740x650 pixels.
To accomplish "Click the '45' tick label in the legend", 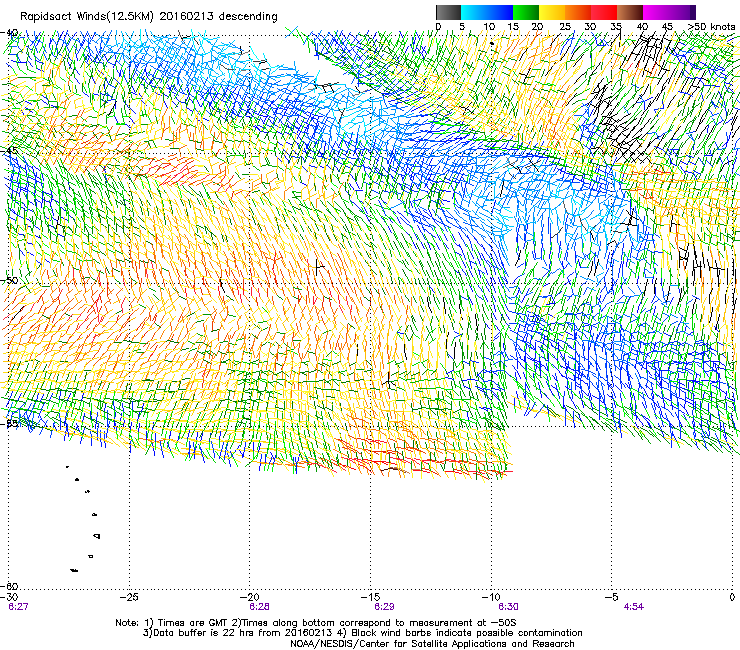I will point(667,27).
